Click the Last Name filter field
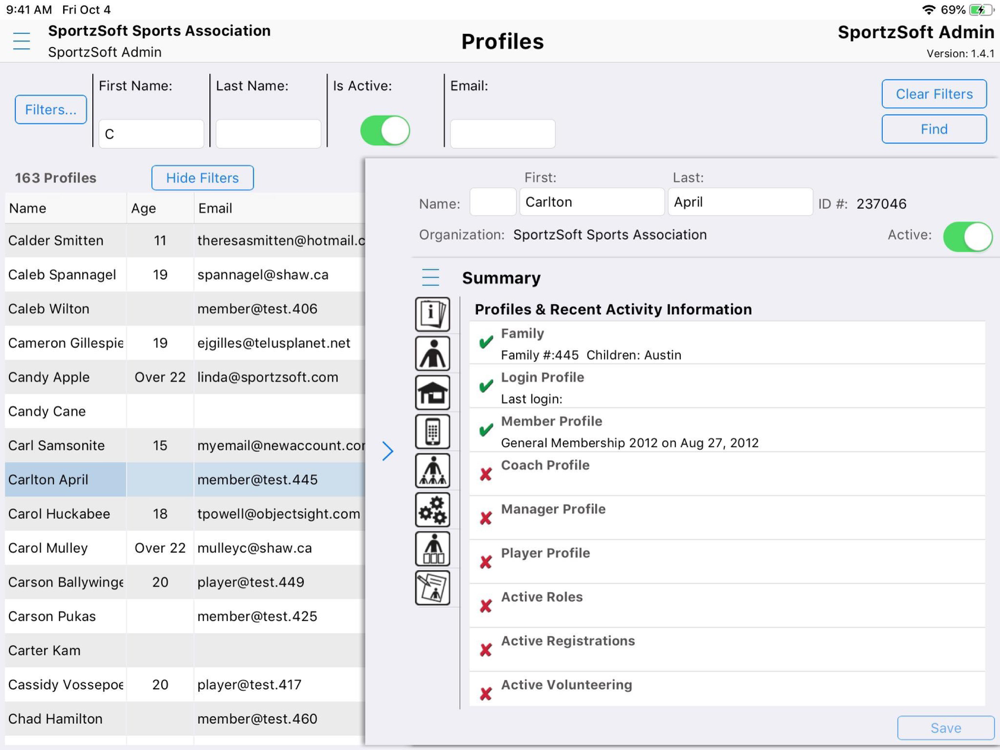The width and height of the screenshot is (1000, 750). 268,134
